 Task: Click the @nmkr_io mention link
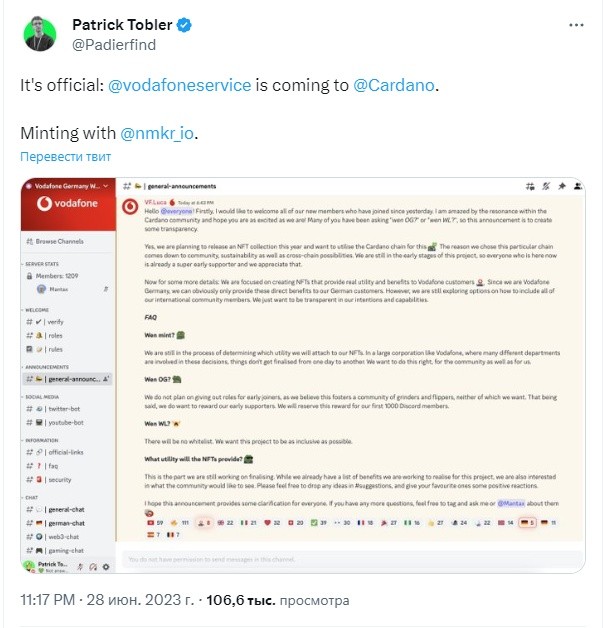157,133
